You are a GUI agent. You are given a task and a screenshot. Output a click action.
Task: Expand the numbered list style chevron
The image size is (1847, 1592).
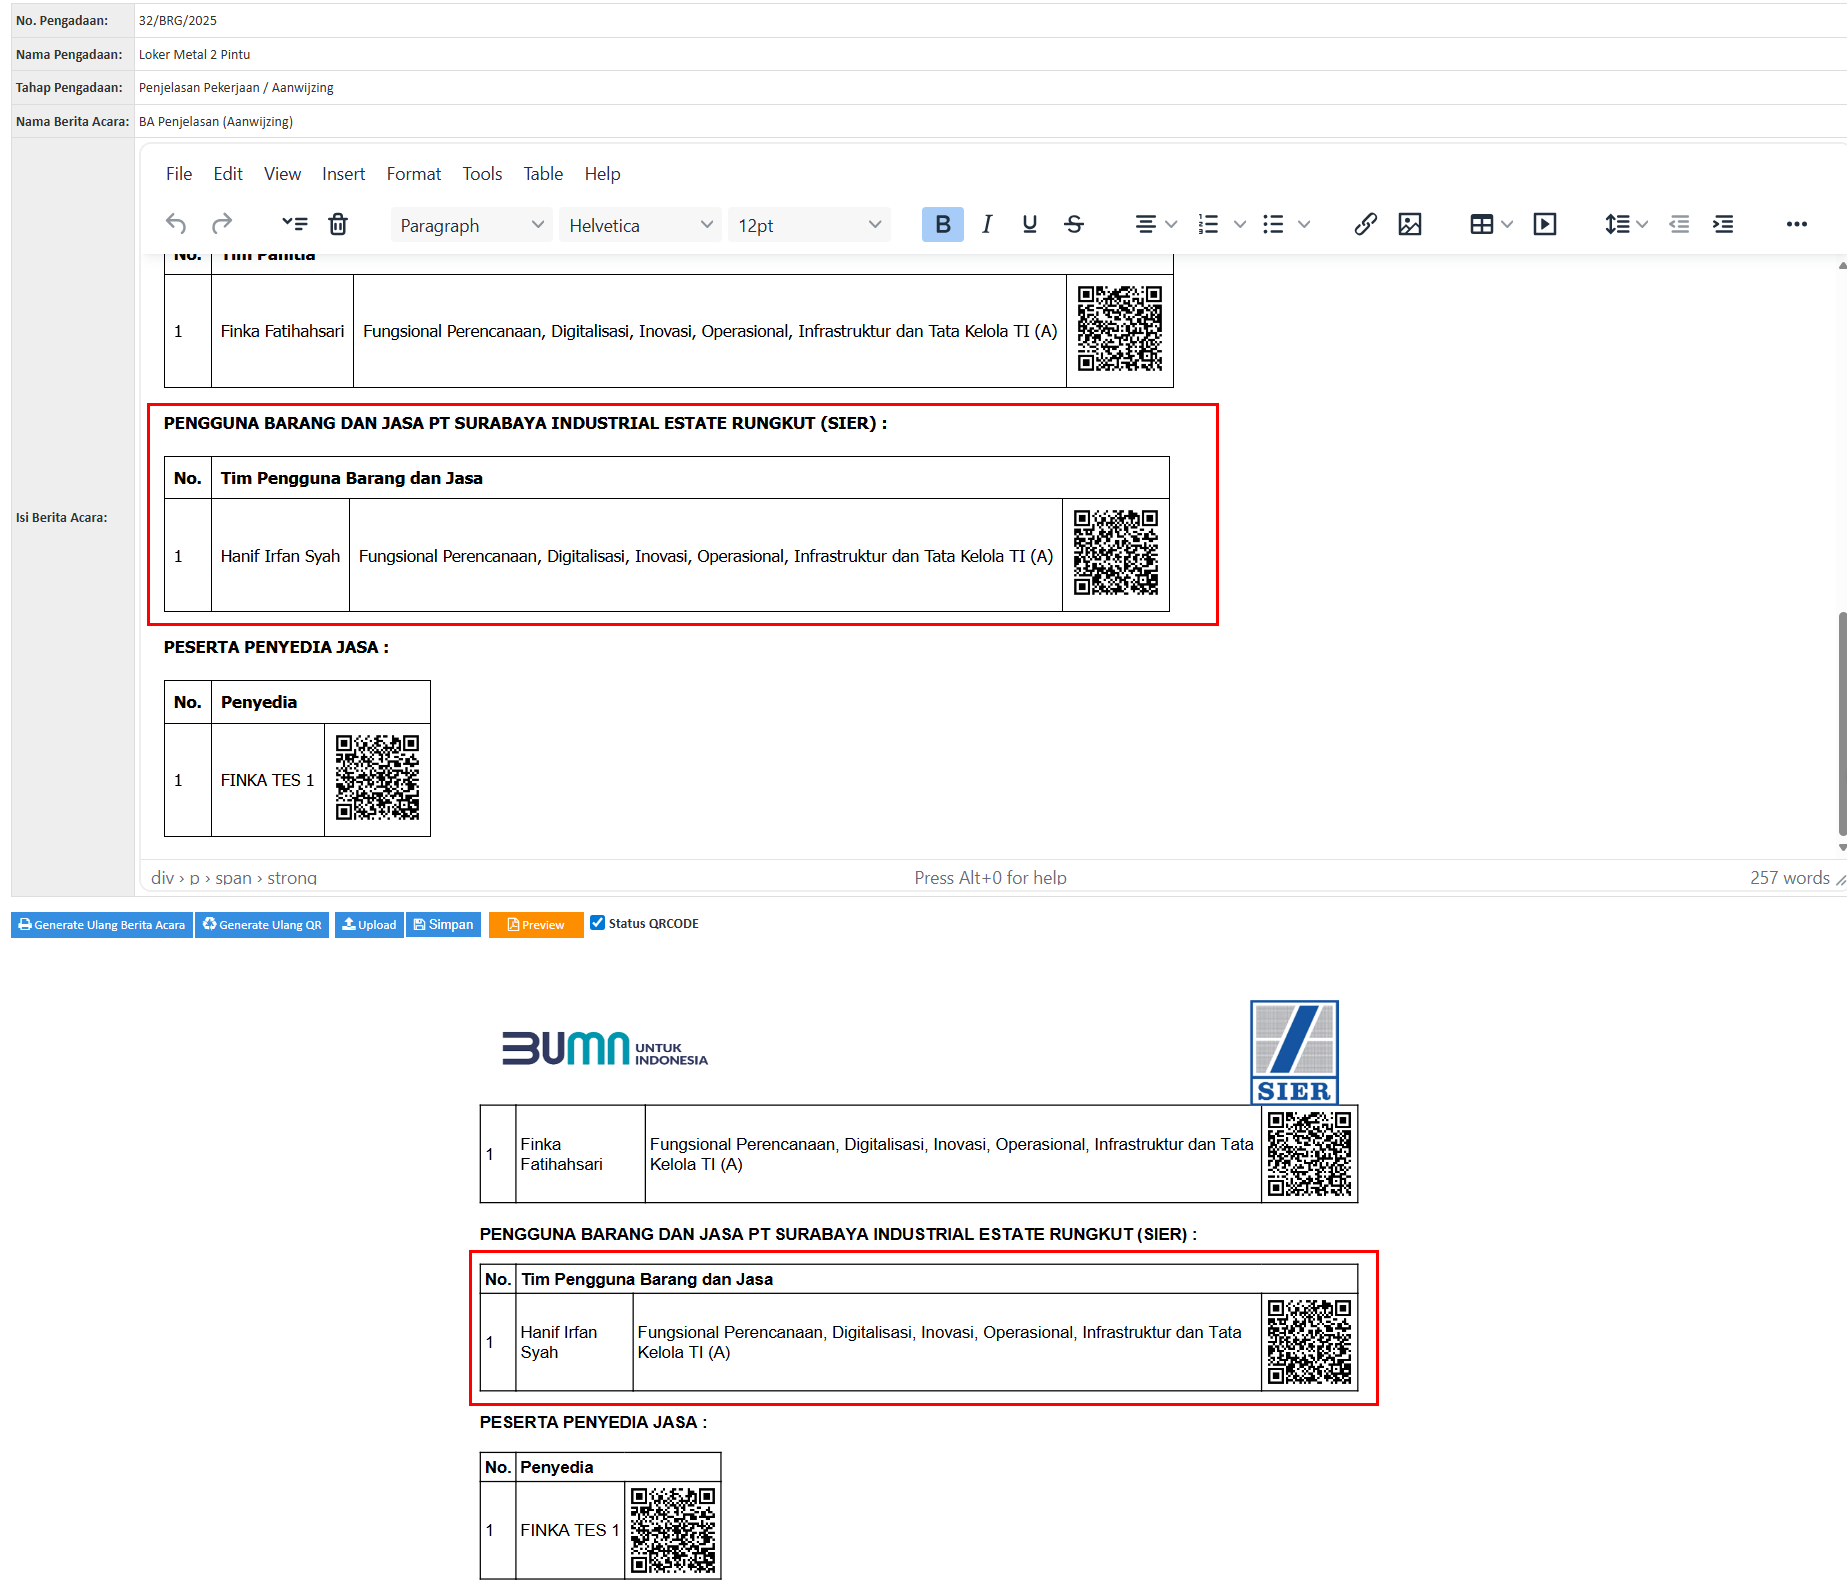coord(1240,224)
